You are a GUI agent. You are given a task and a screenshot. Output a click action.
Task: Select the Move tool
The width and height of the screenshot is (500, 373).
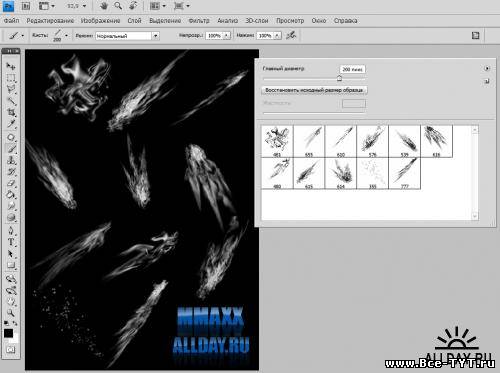(11, 66)
